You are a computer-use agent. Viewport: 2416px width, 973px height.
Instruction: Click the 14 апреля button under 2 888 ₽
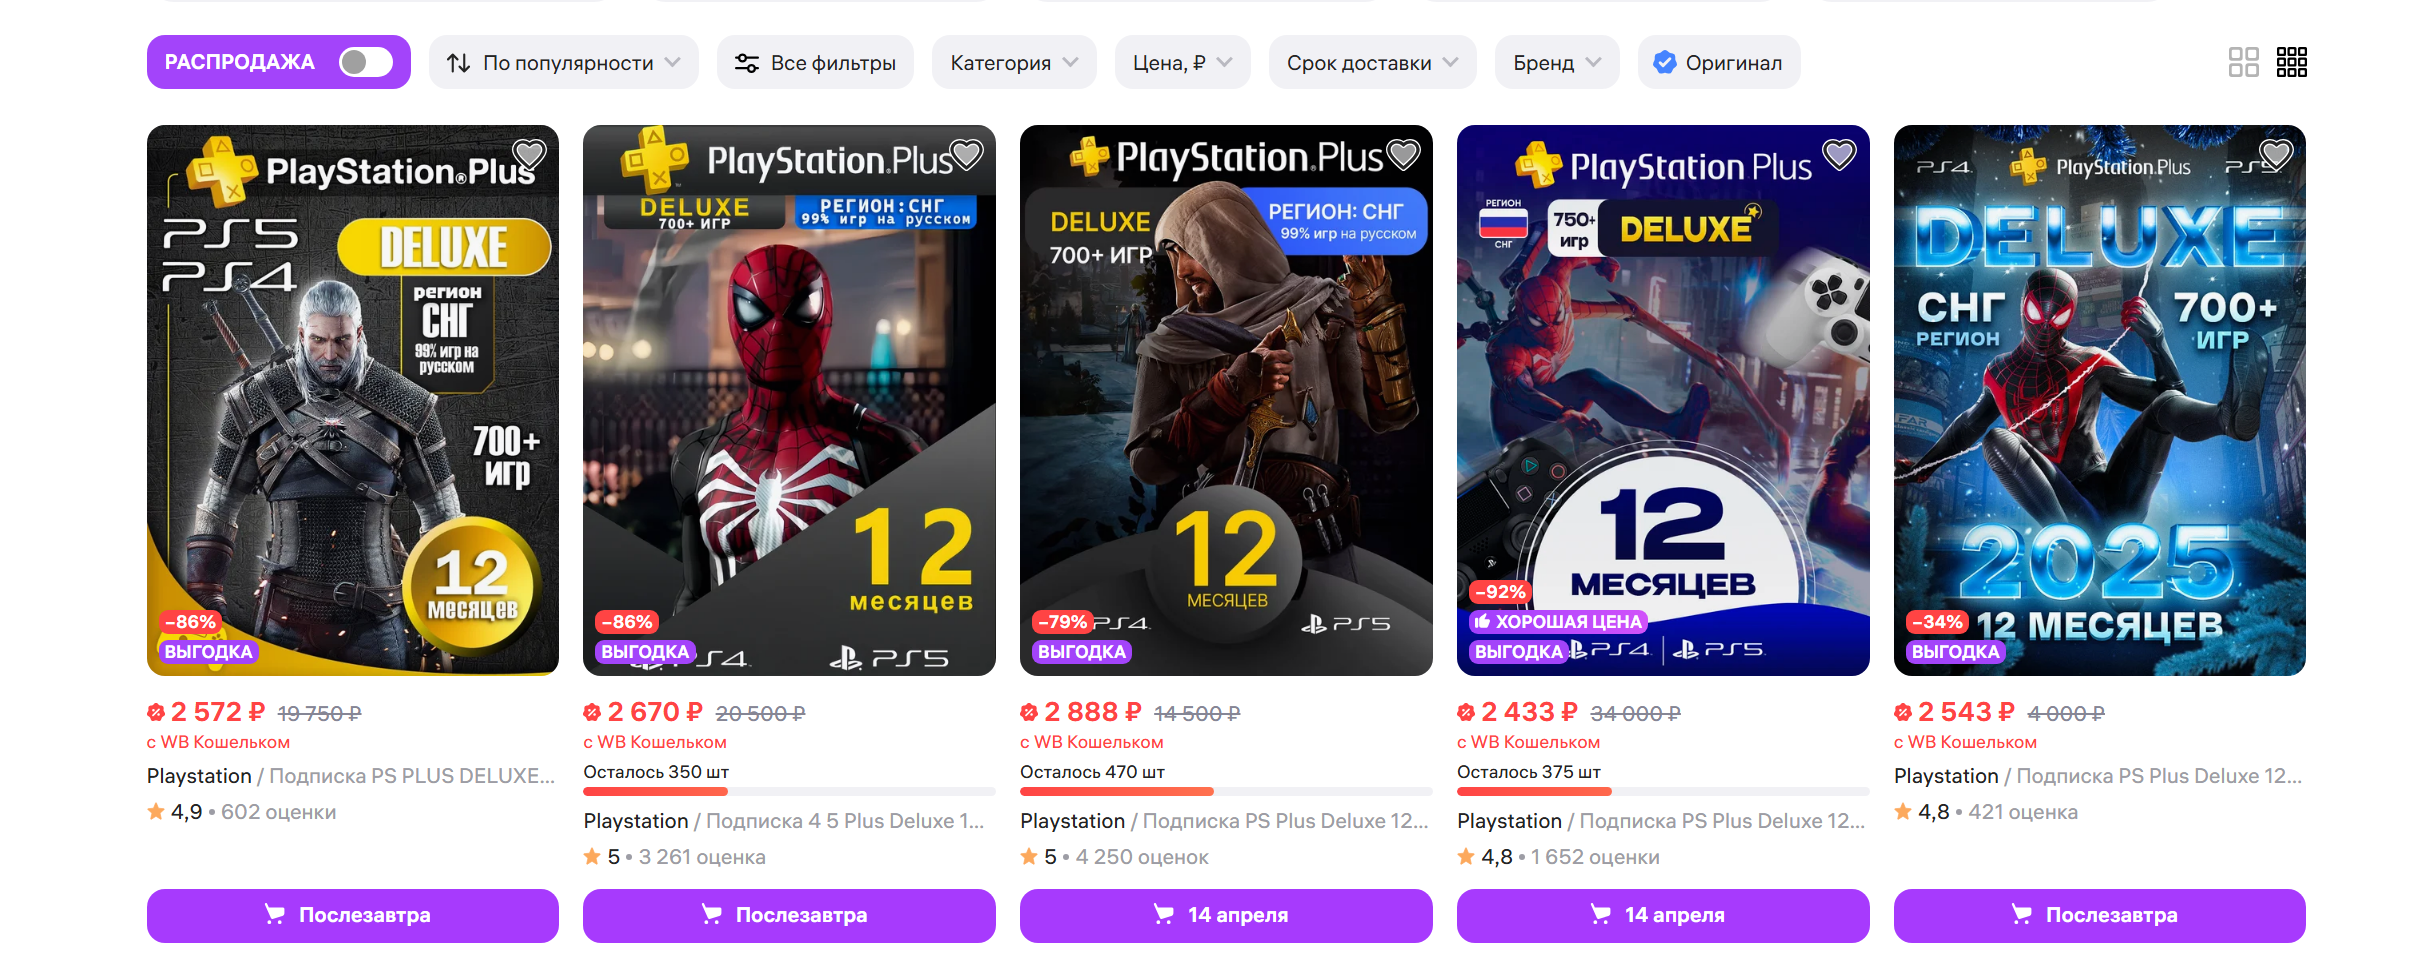[x=1225, y=915]
